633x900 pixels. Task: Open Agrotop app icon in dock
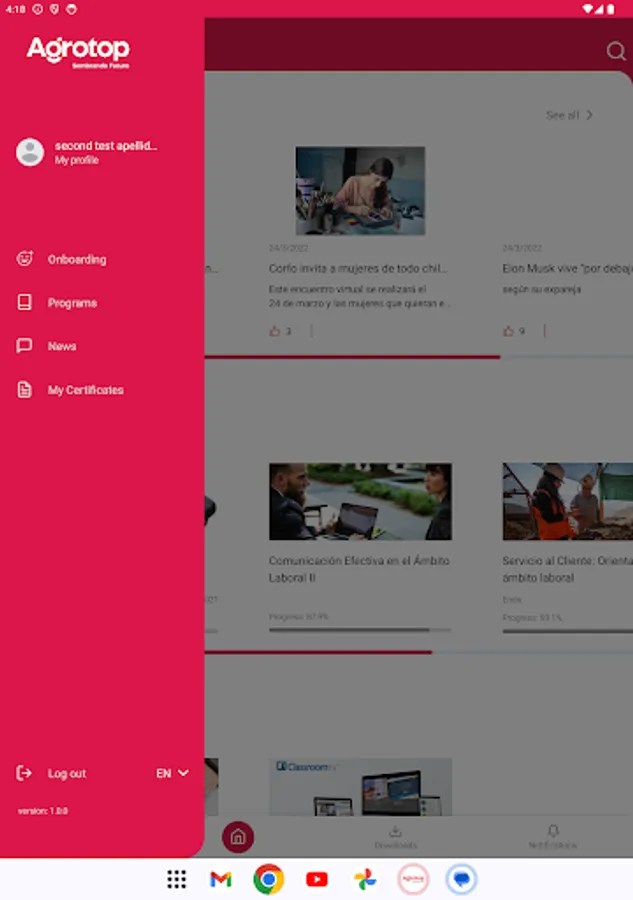[413, 879]
